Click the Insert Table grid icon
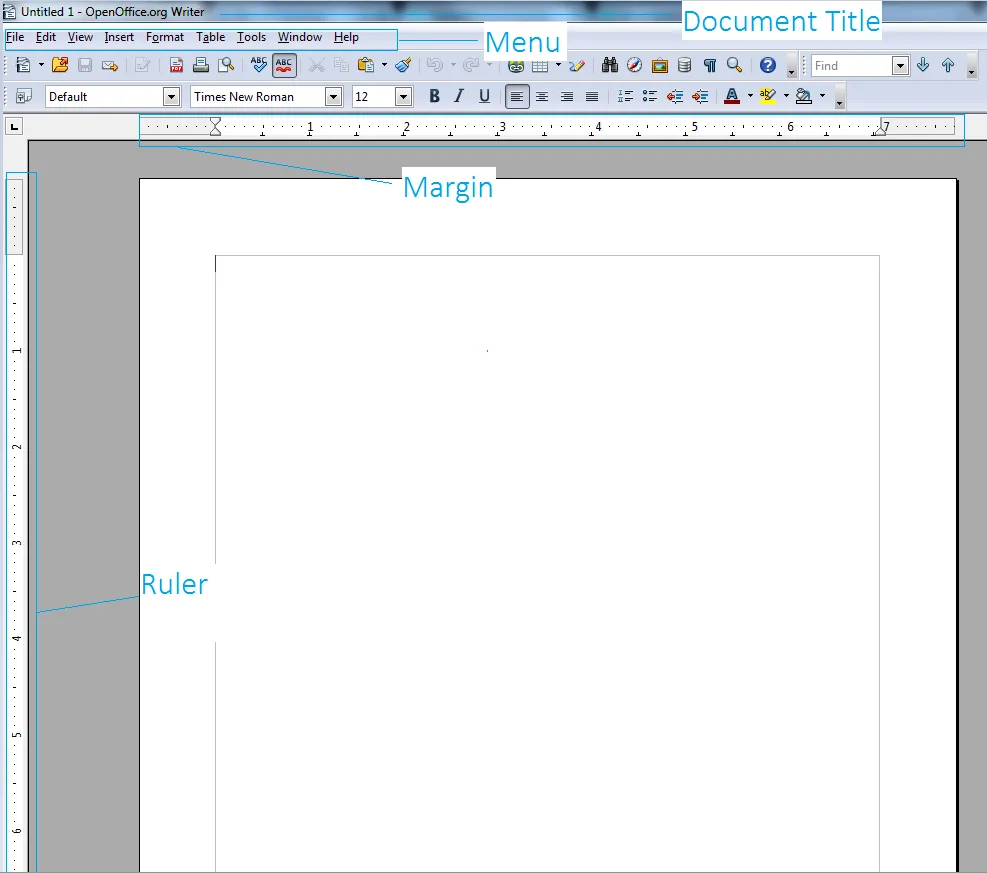This screenshot has height=873, width=987. click(x=540, y=65)
